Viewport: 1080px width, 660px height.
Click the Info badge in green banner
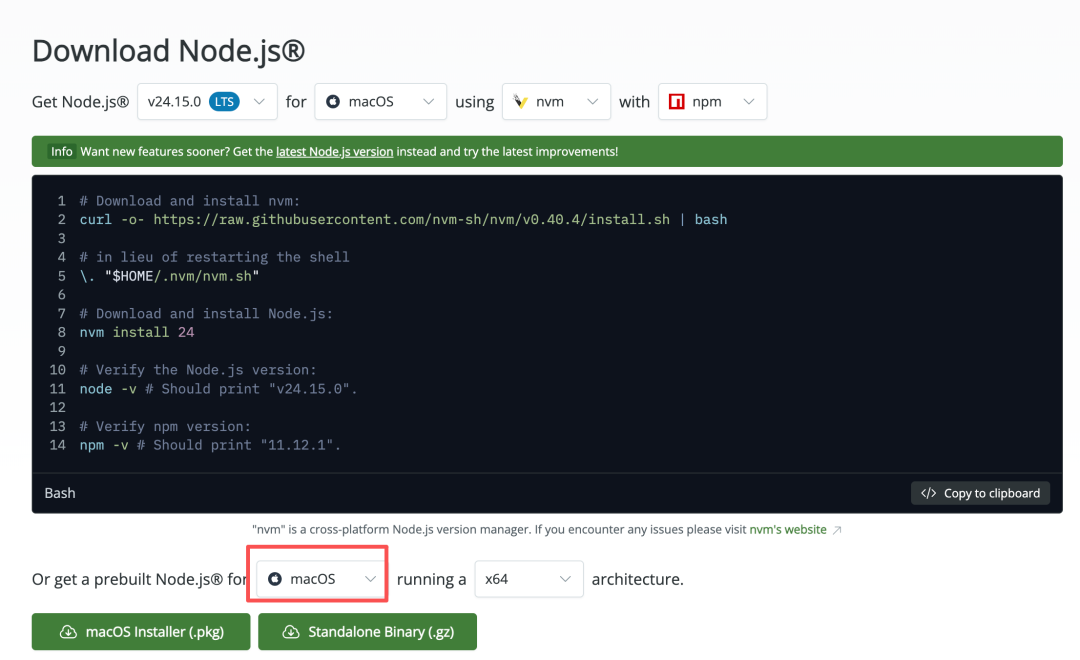61,152
